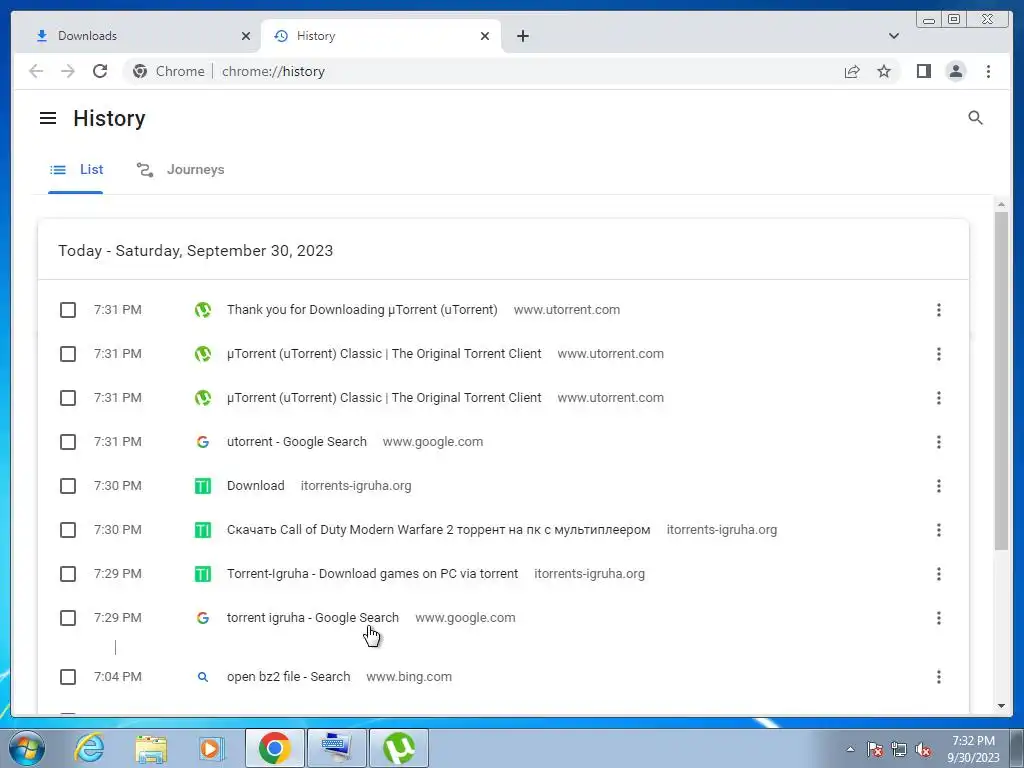Open more actions for Call of Duty entry
The height and width of the screenshot is (768, 1024).
(x=938, y=530)
